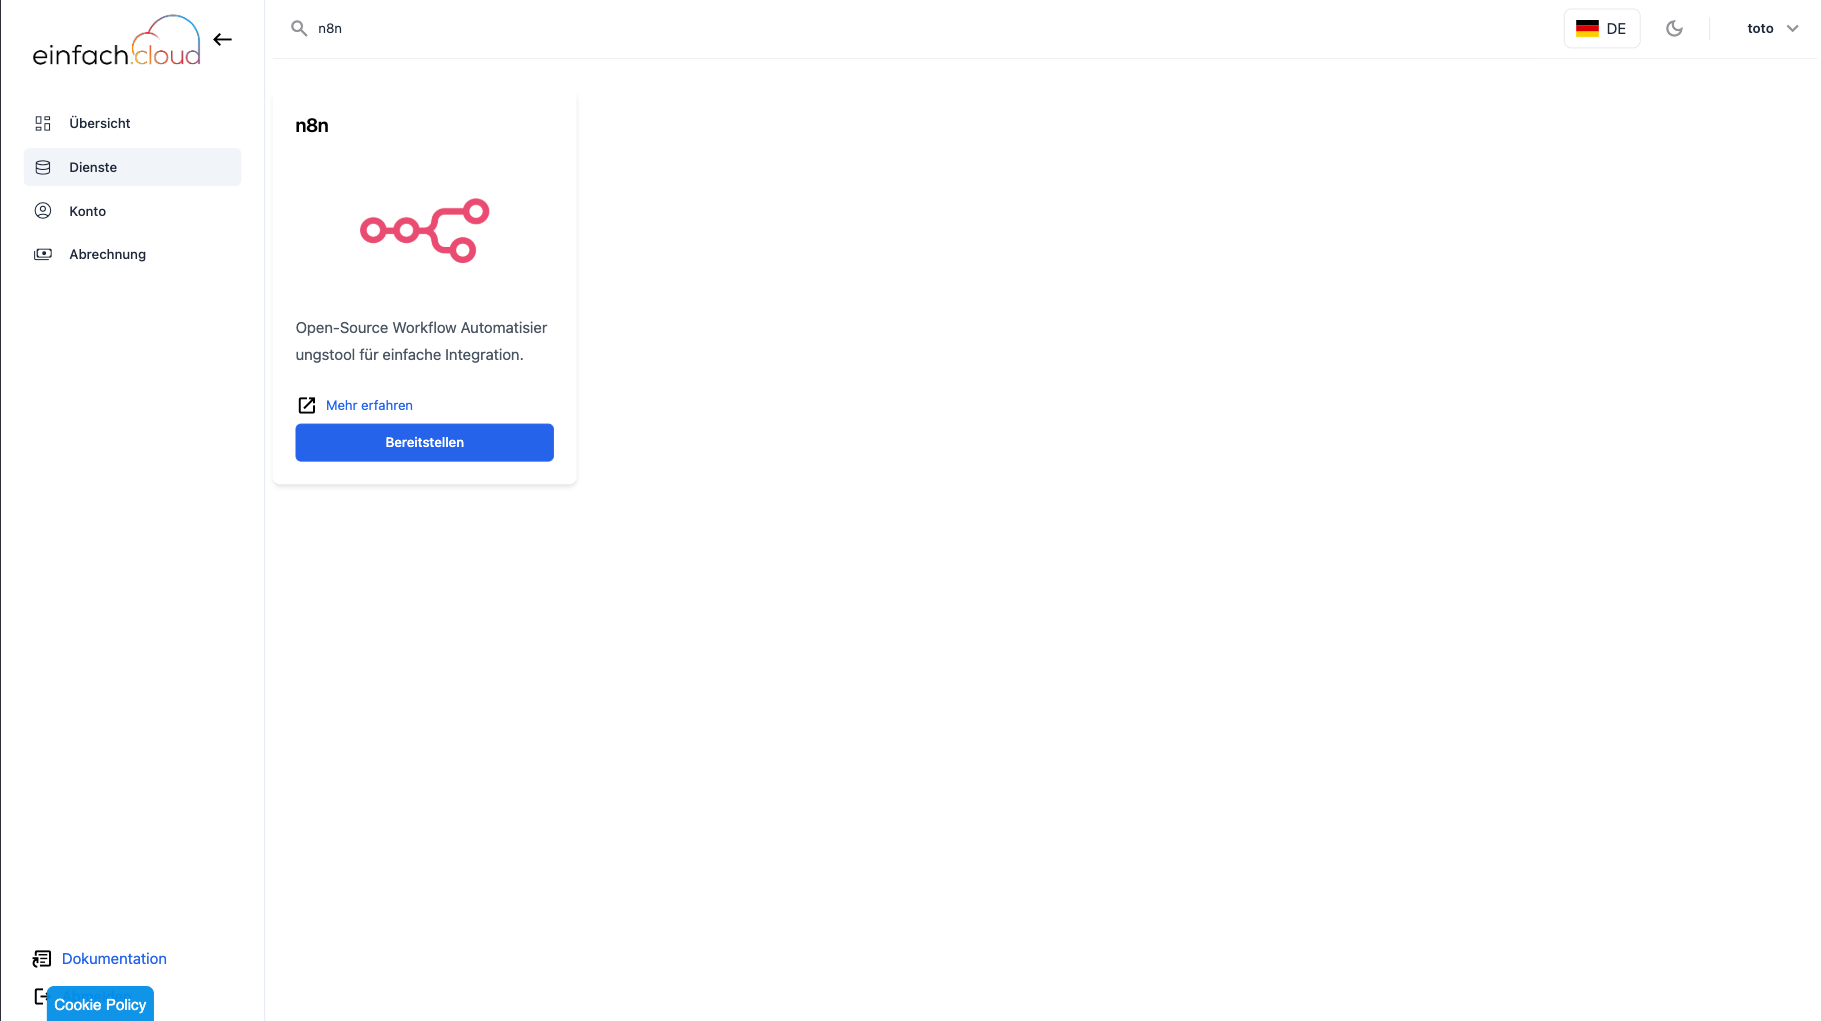Toggle dark mode moon icon
This screenshot has height=1021, width=1821.
[1674, 28]
